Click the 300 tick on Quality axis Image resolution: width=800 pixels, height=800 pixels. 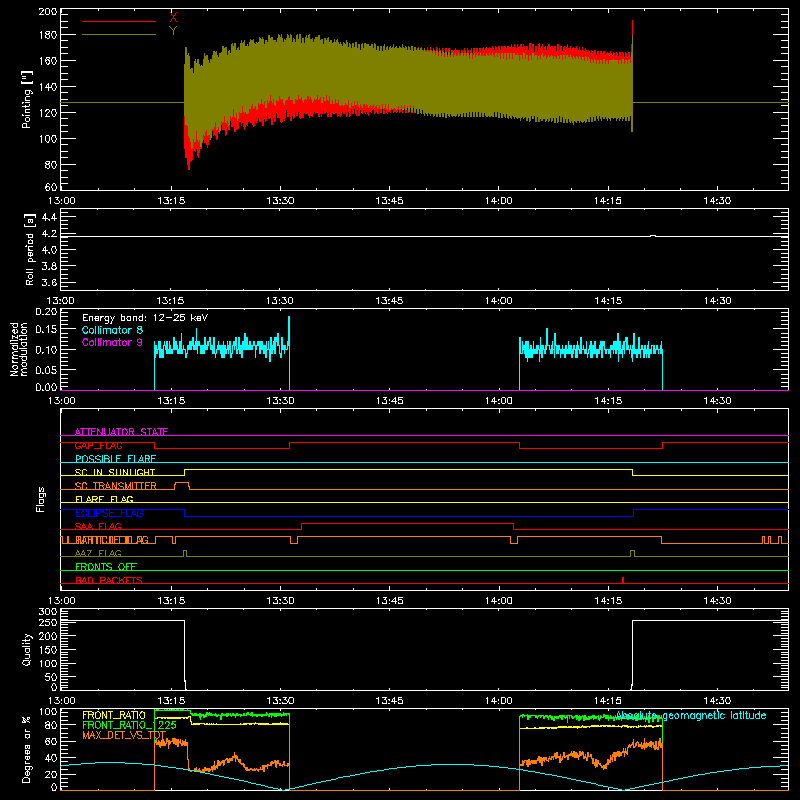tap(48, 612)
